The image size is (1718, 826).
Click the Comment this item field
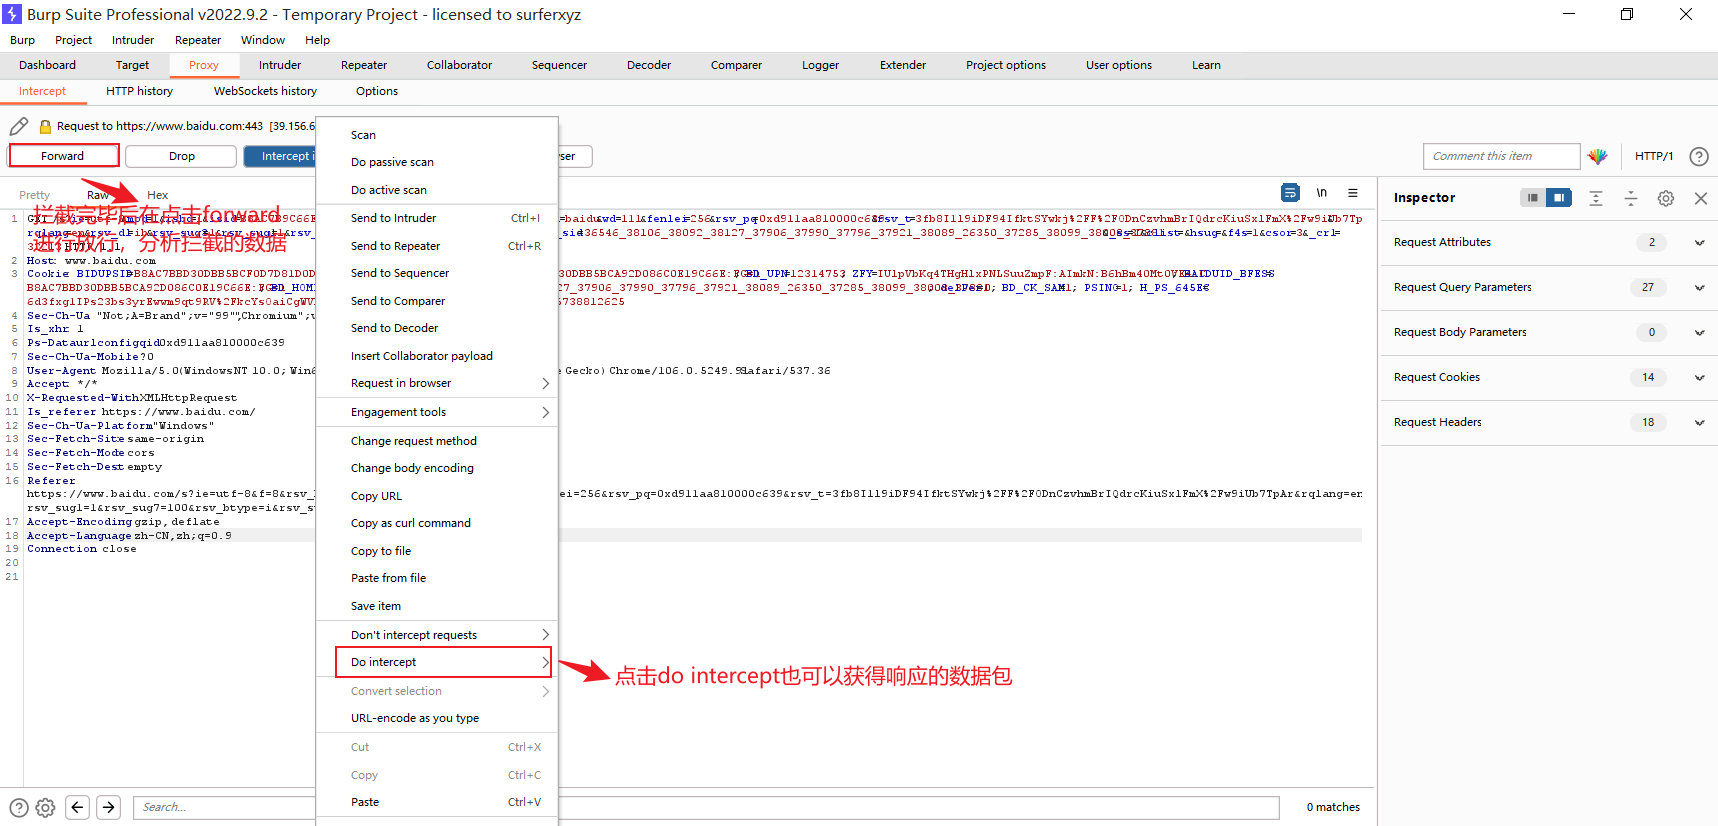(1501, 156)
